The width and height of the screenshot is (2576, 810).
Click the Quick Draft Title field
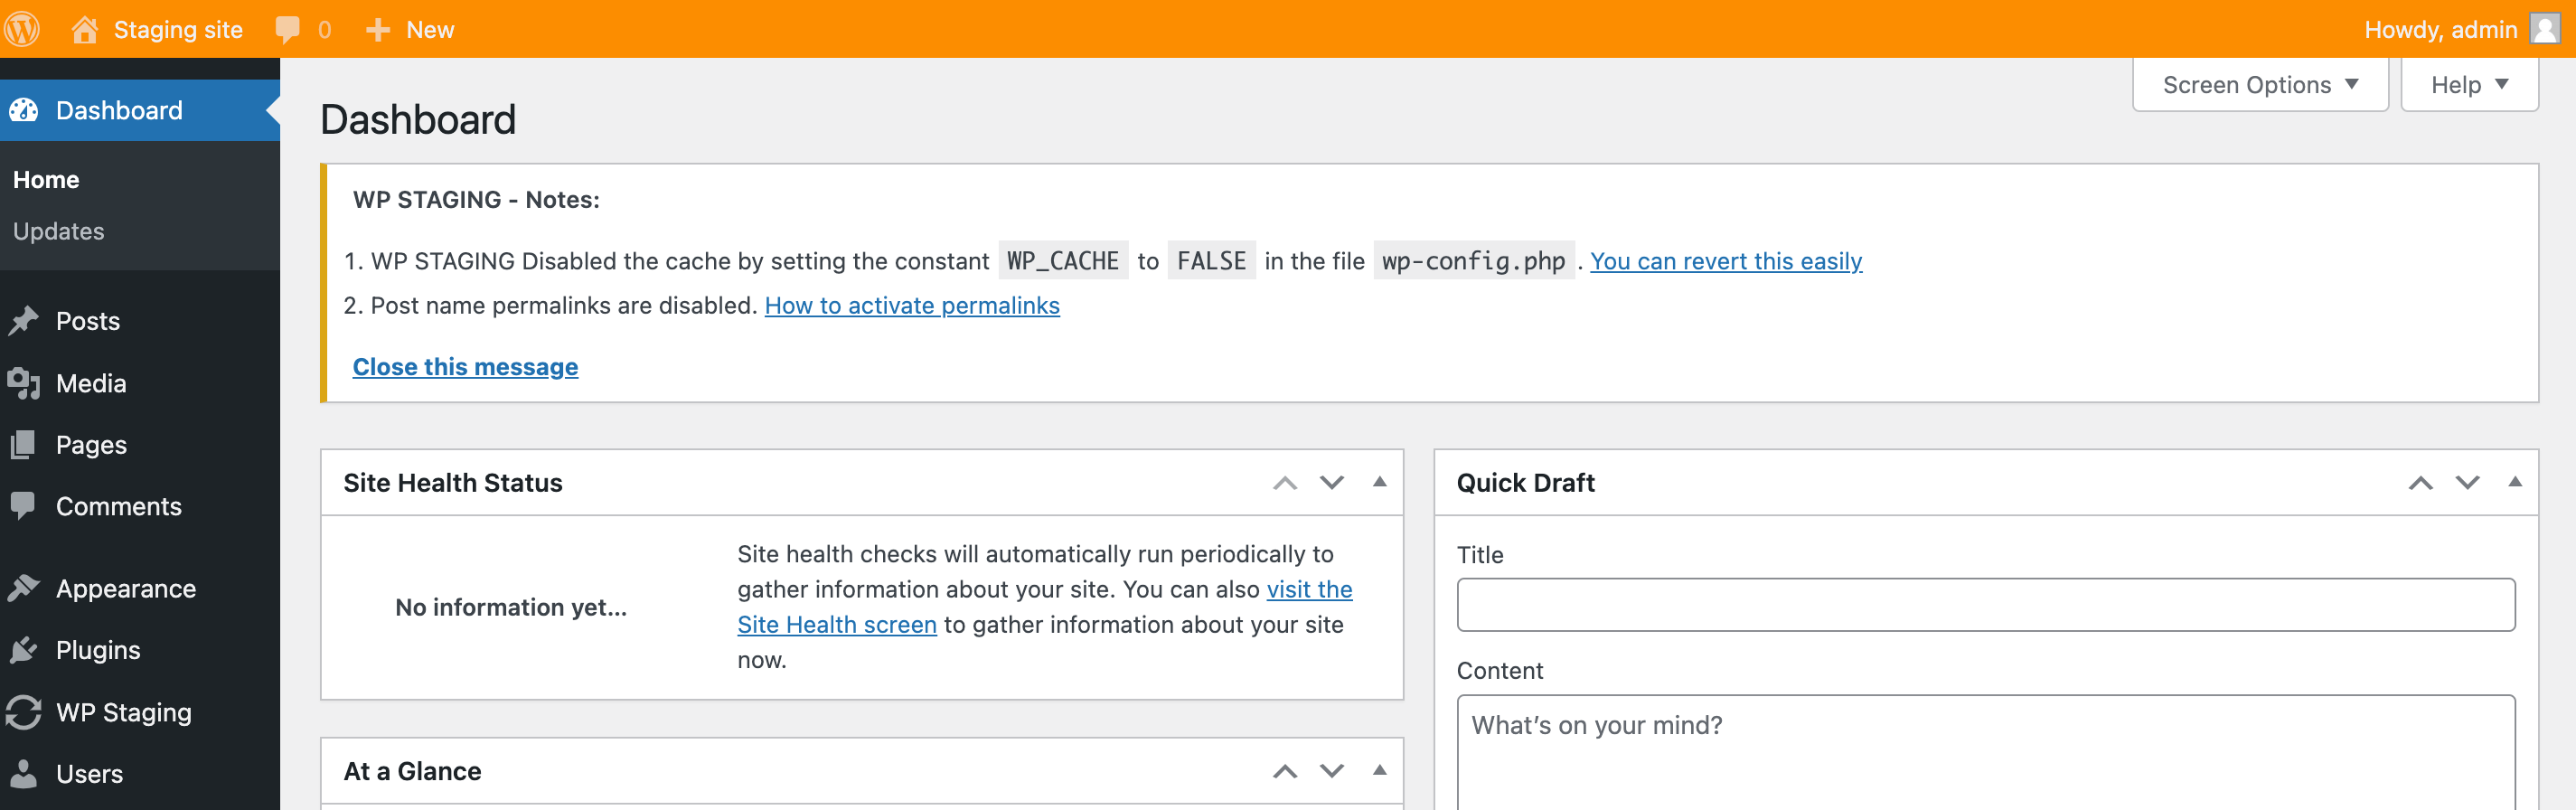pos(1986,604)
